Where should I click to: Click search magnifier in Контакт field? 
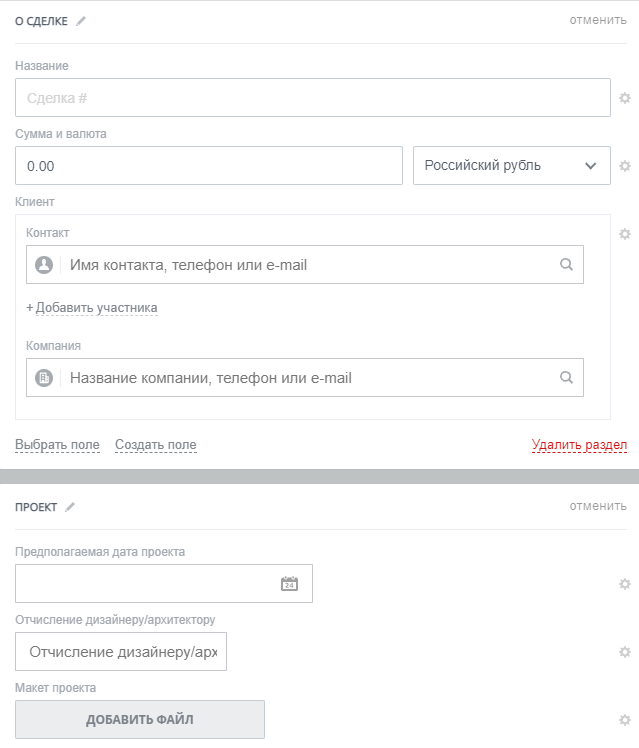click(566, 265)
